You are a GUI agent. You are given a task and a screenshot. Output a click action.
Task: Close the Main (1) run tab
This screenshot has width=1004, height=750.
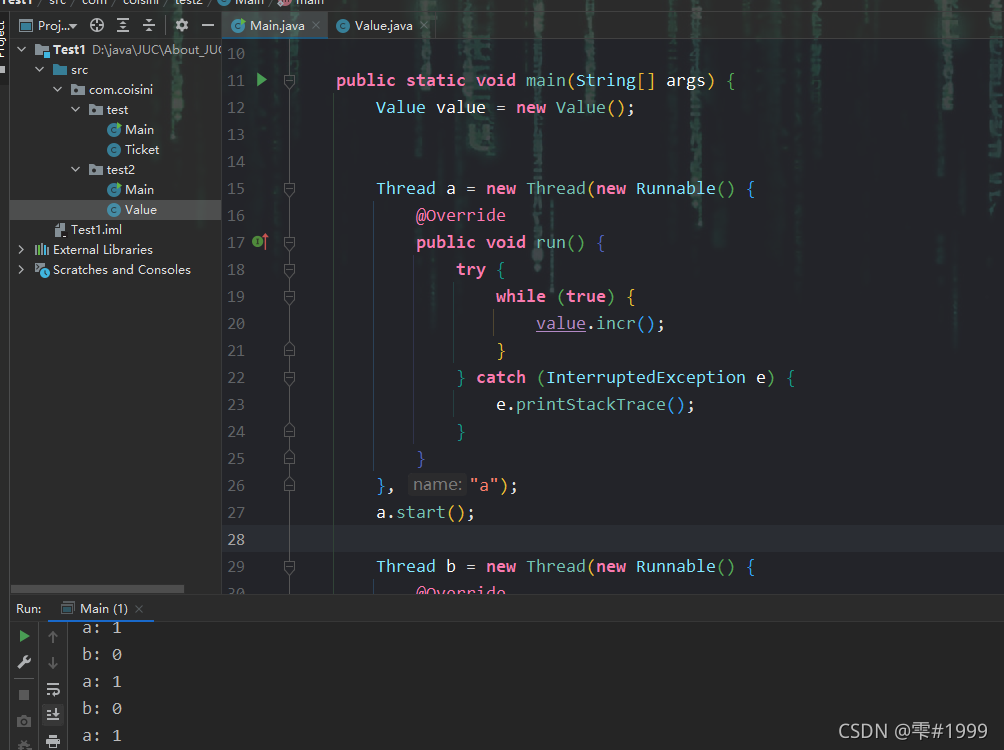click(x=139, y=608)
